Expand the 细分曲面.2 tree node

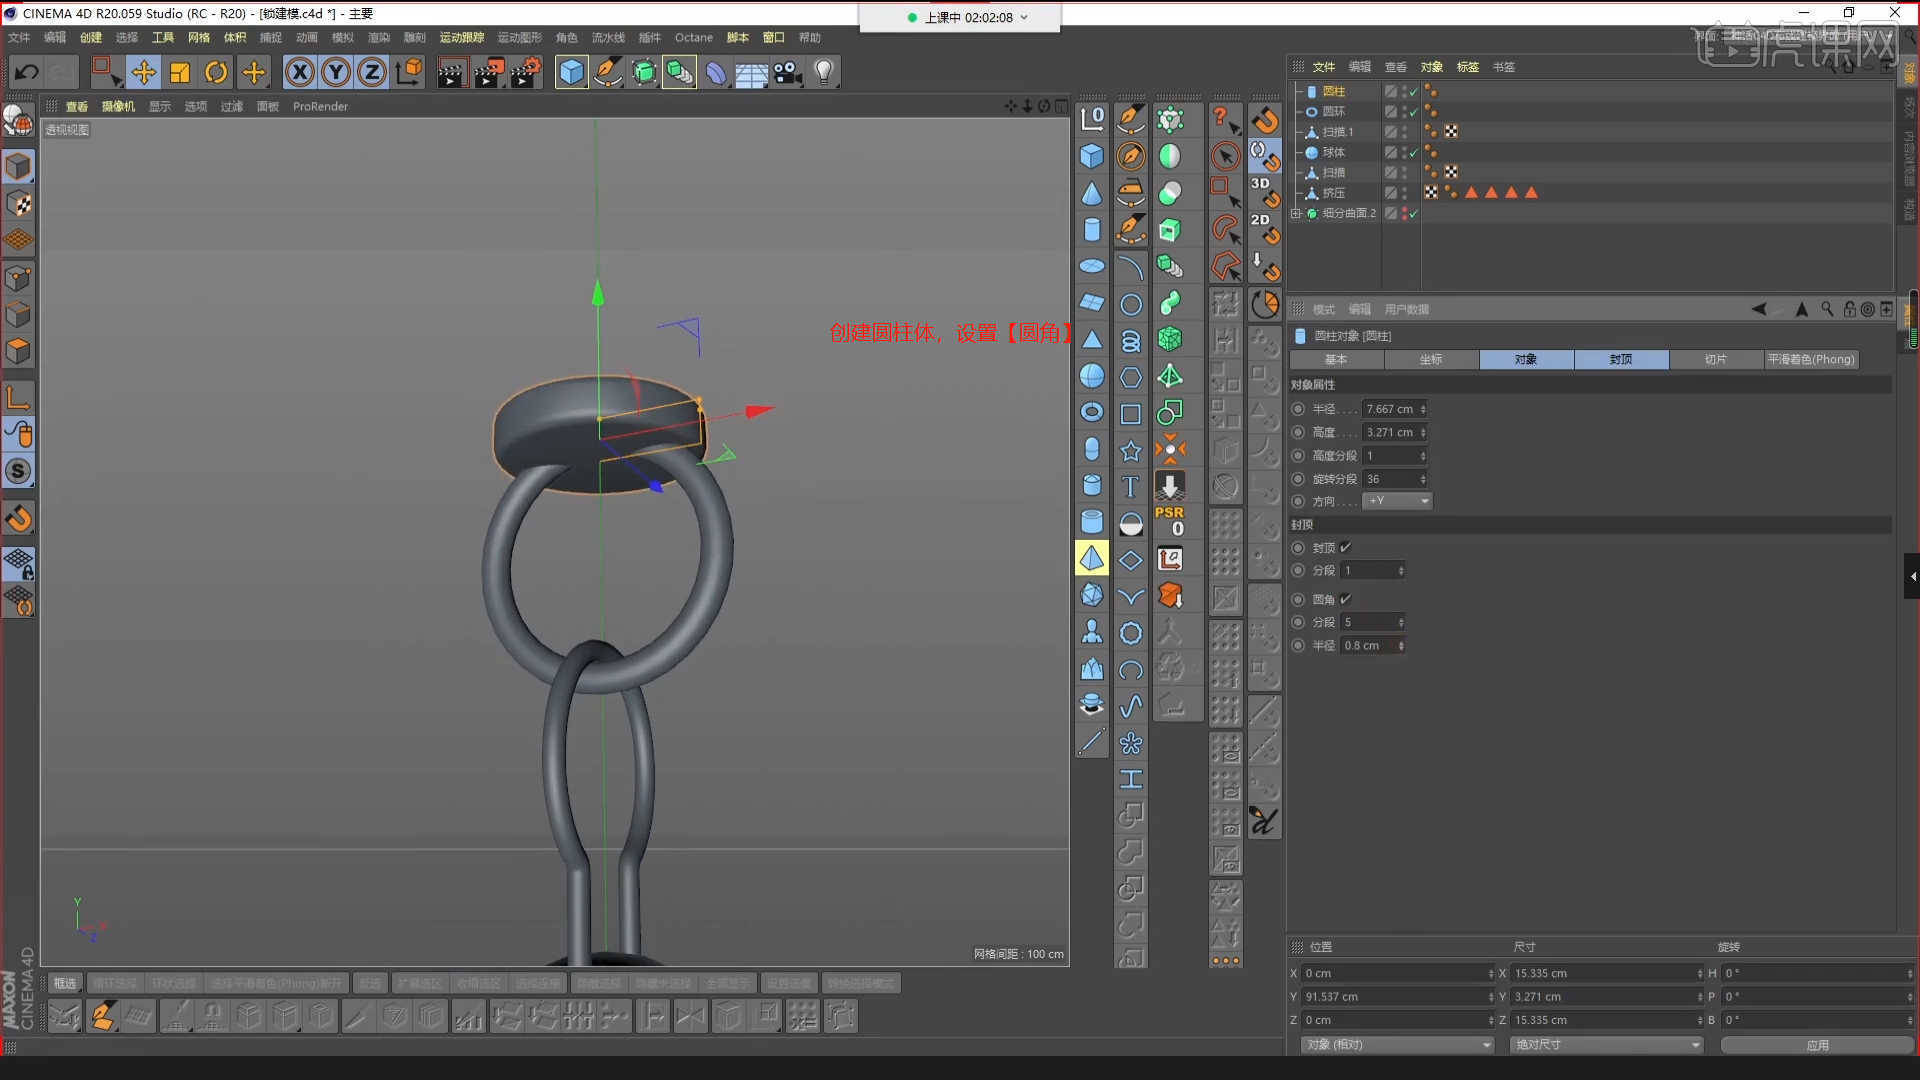(x=1296, y=213)
